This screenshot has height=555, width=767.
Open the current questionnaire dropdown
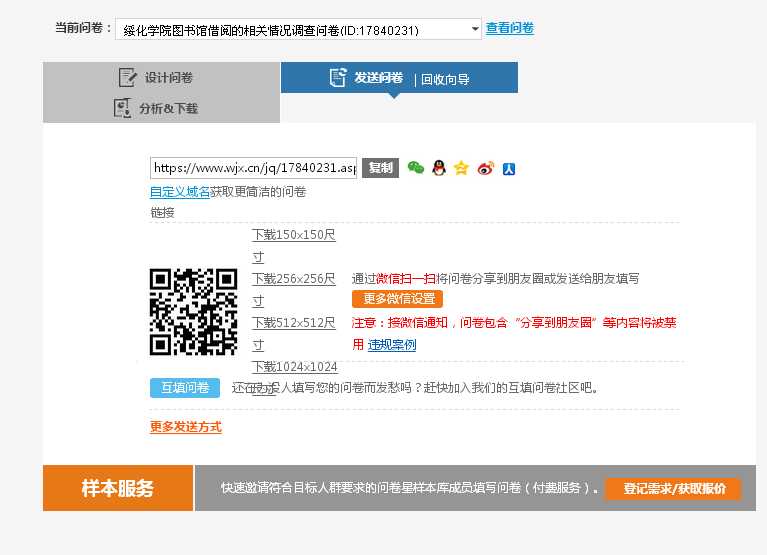tap(298, 30)
